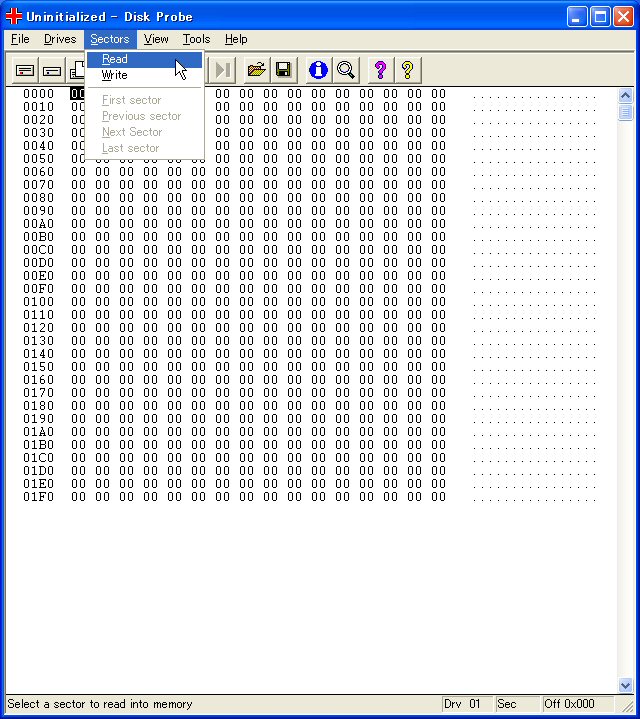Click the scrollbar up arrow

pos(625,95)
